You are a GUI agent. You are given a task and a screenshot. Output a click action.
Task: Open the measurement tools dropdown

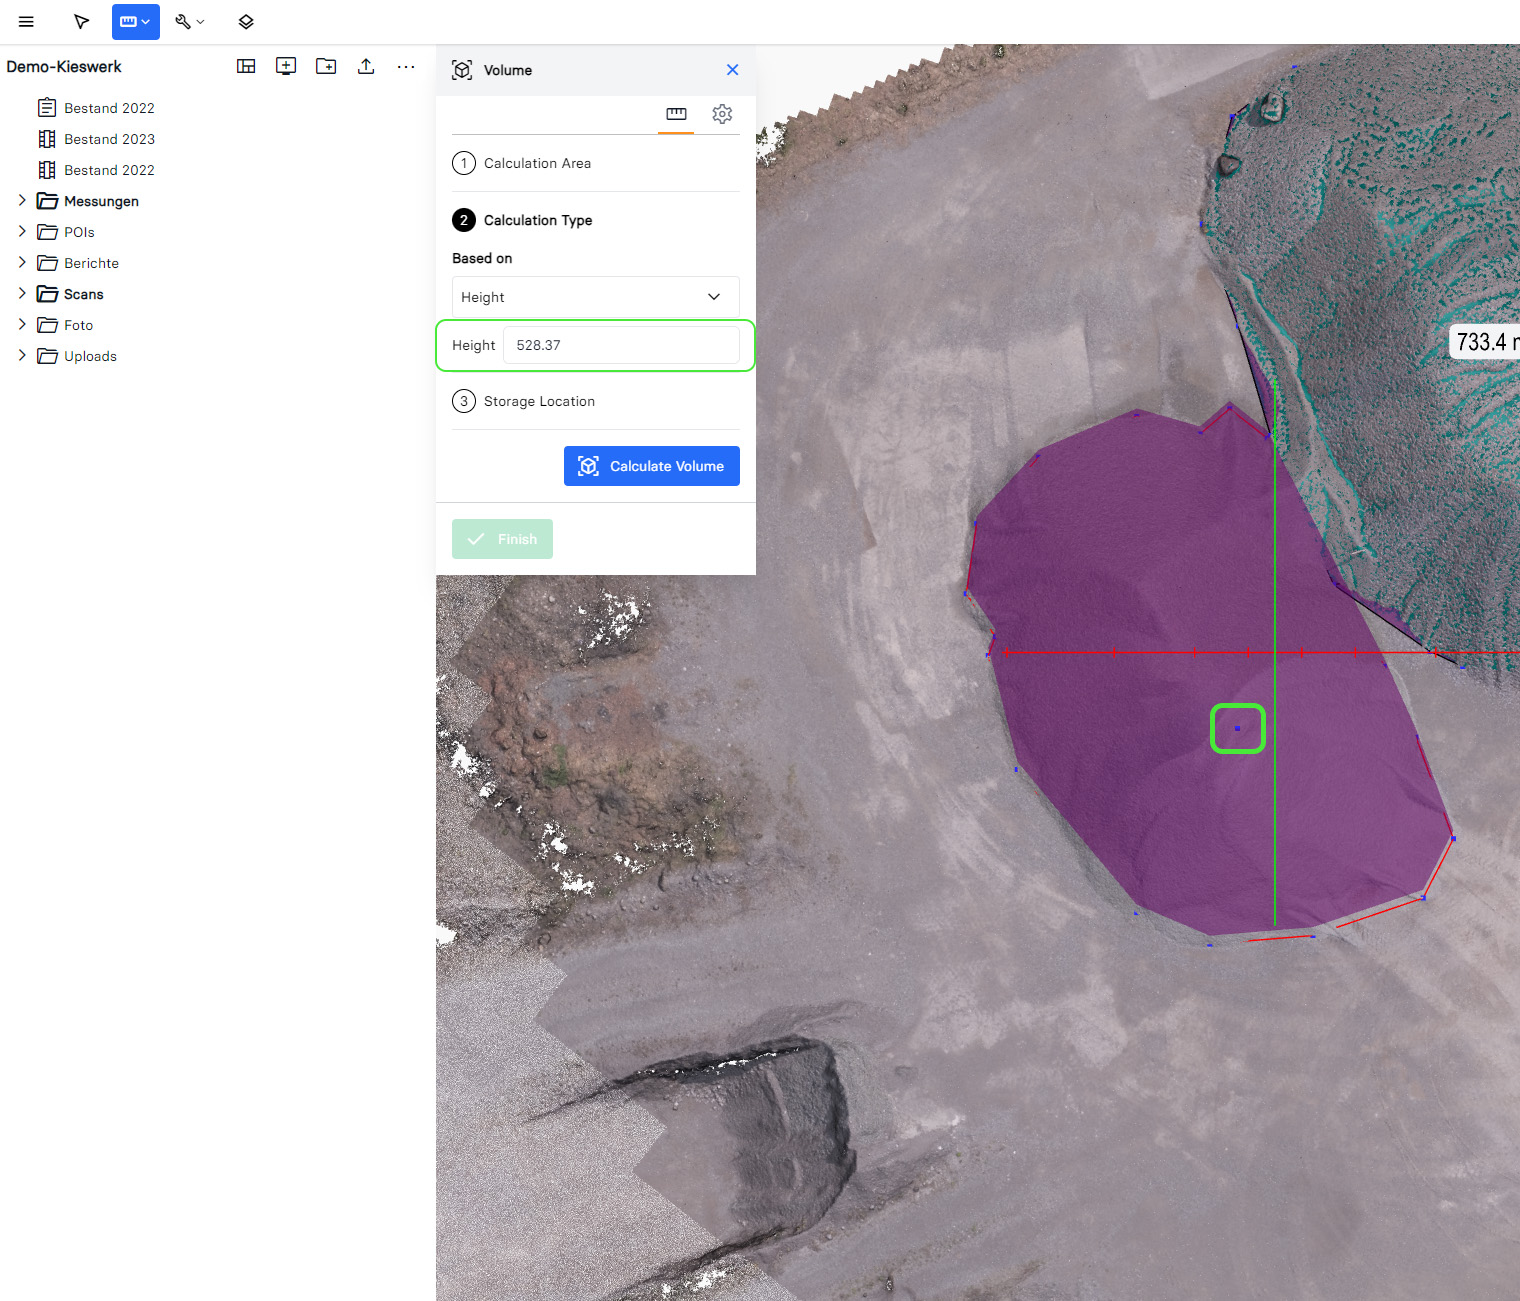coord(135,22)
